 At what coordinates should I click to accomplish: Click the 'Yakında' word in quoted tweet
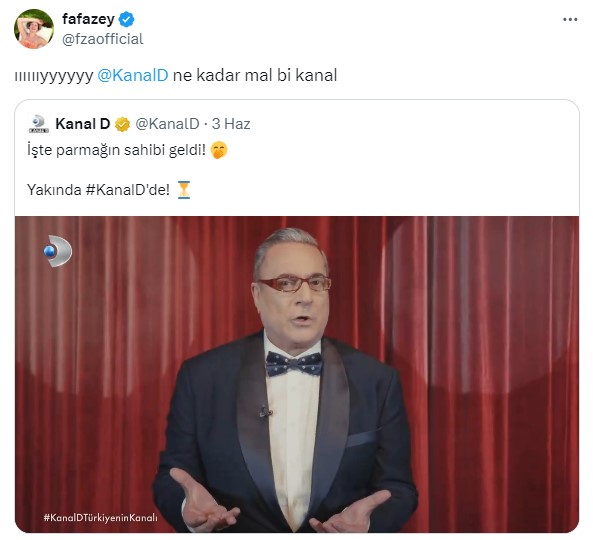(x=54, y=190)
